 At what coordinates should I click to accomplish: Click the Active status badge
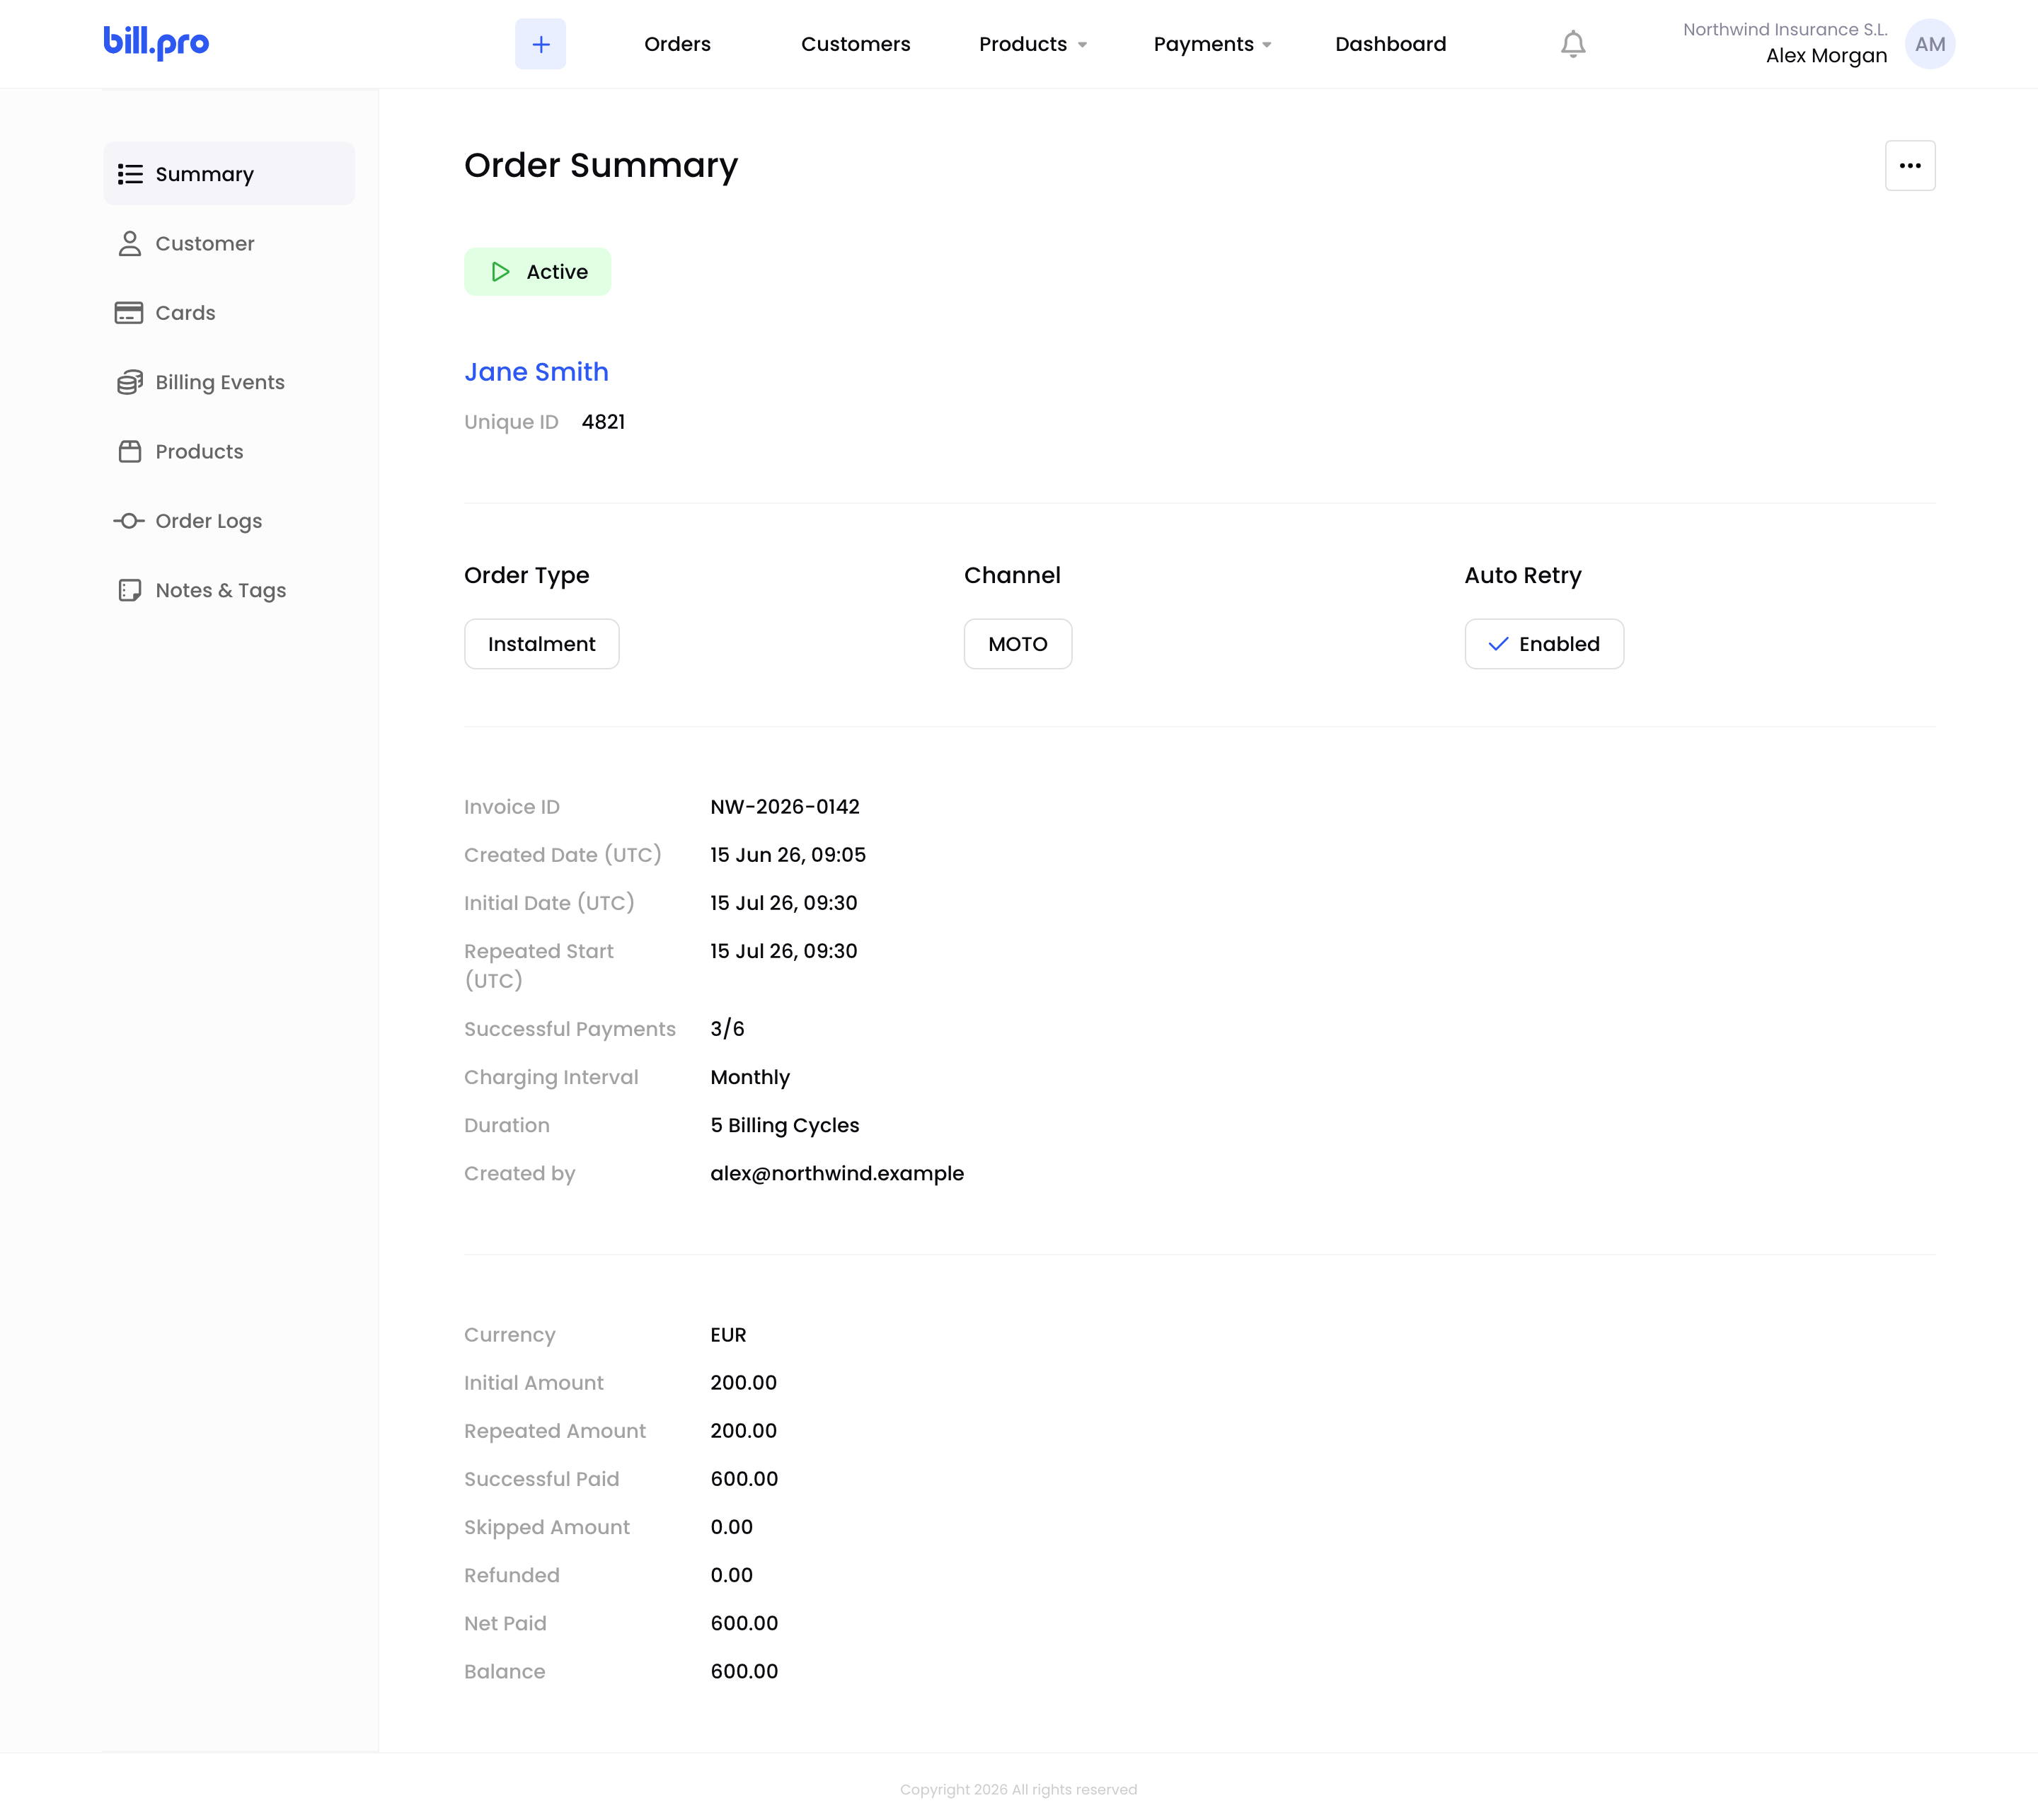point(537,272)
